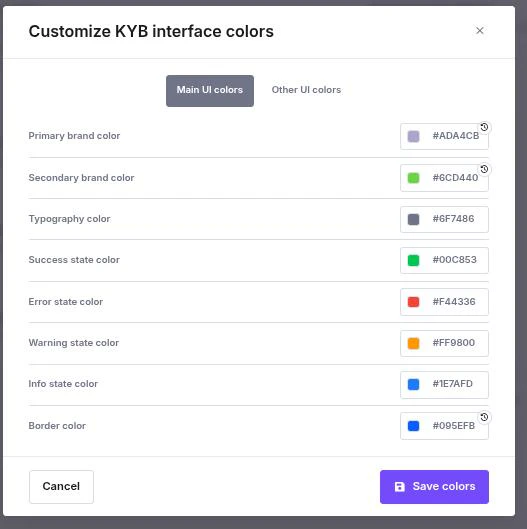The width and height of the screenshot is (527, 529).
Task: Save the customized colors
Action: [x=434, y=486]
